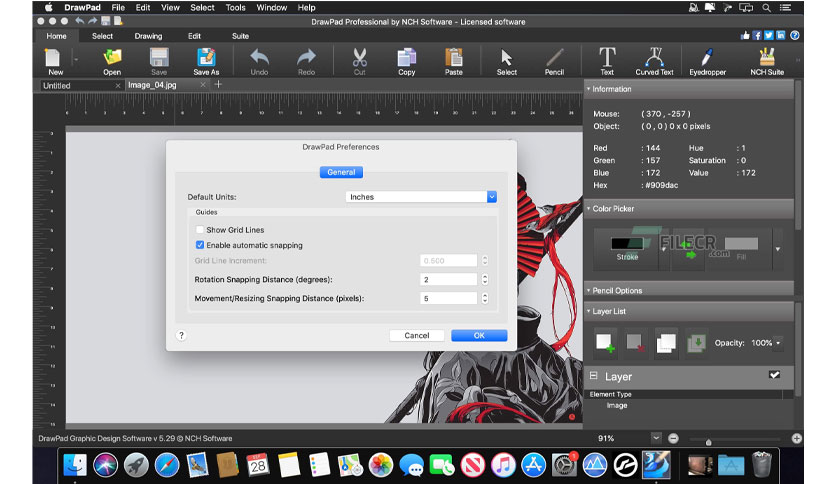Viewport: 836px width, 484px height.
Task: Click the Movement/Resizing Snapping Distance field
Action: point(448,299)
